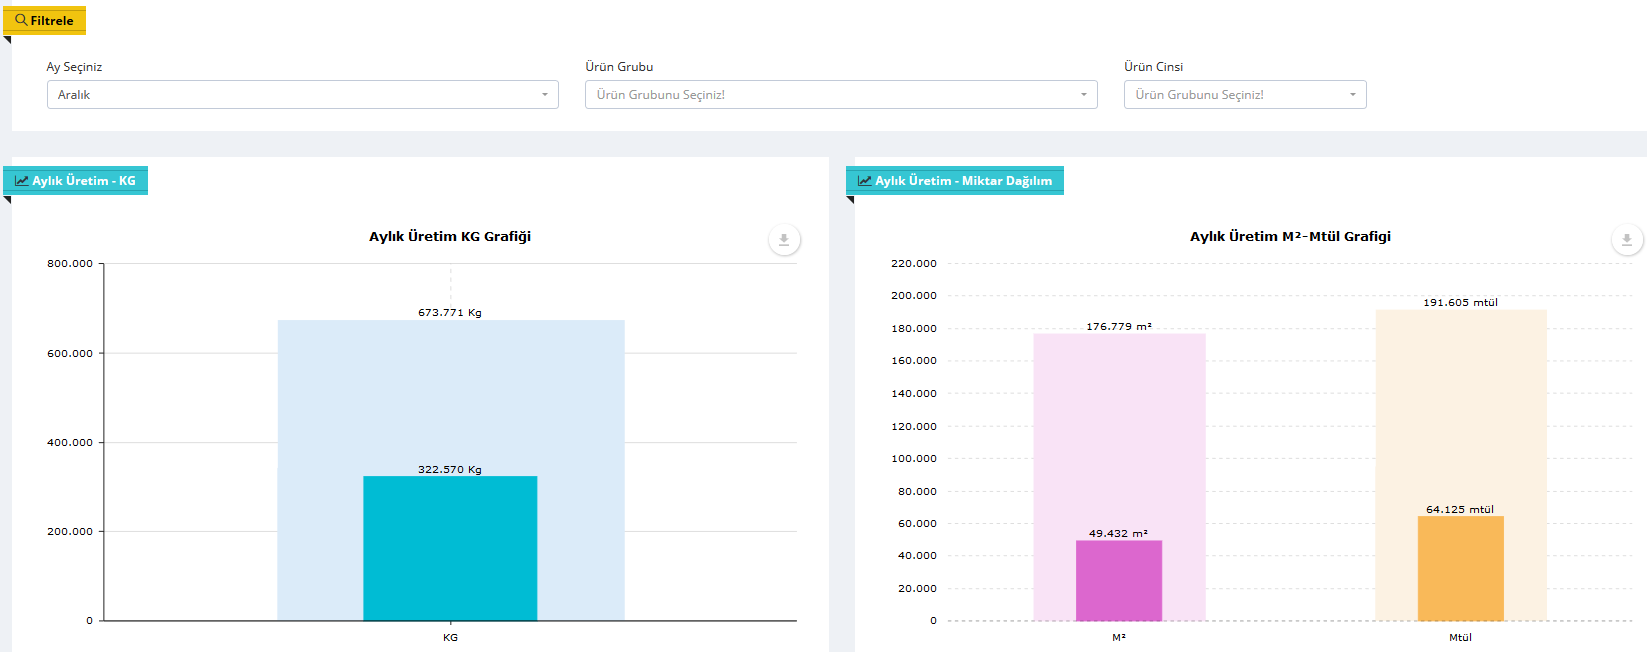
Task: Click the Aylık Üretim KG Grafiği title
Action: [x=450, y=237]
